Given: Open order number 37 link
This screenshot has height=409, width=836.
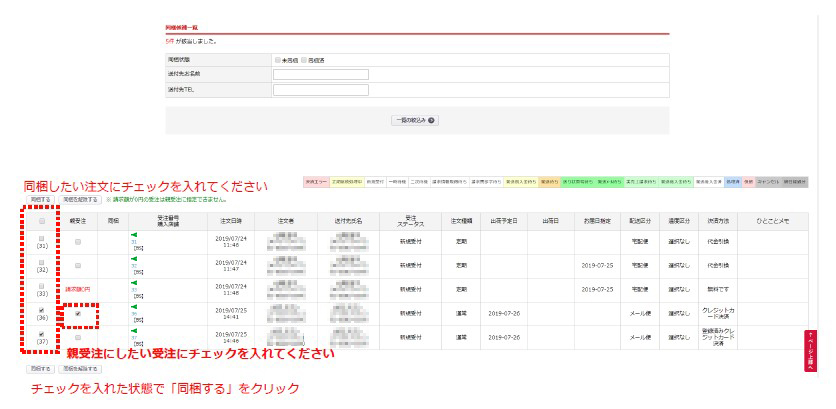Looking at the screenshot, I should 134,338.
